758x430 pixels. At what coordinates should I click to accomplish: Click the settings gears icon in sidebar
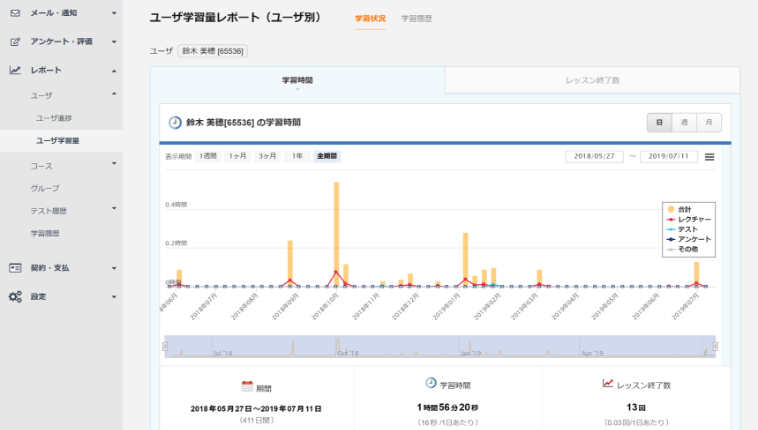[x=15, y=297]
